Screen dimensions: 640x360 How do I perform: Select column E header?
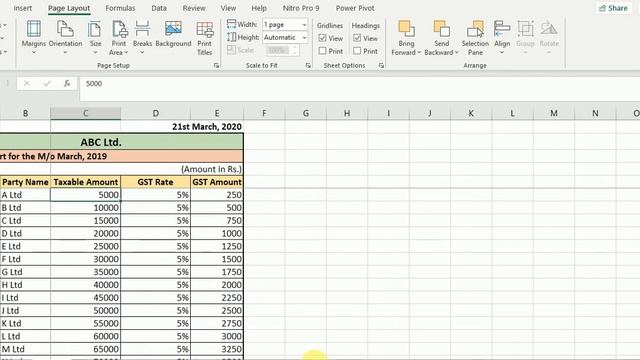point(217,113)
